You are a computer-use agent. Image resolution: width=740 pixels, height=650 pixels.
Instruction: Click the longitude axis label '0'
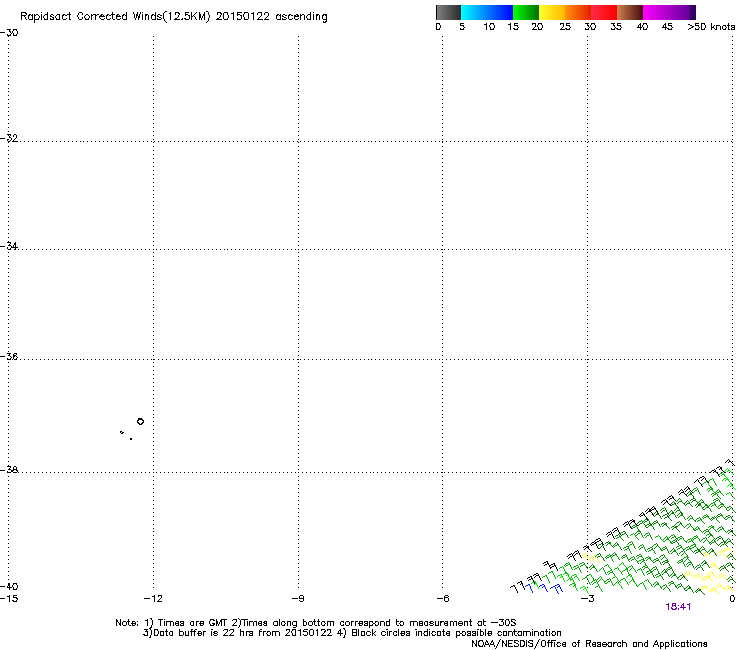click(x=732, y=599)
